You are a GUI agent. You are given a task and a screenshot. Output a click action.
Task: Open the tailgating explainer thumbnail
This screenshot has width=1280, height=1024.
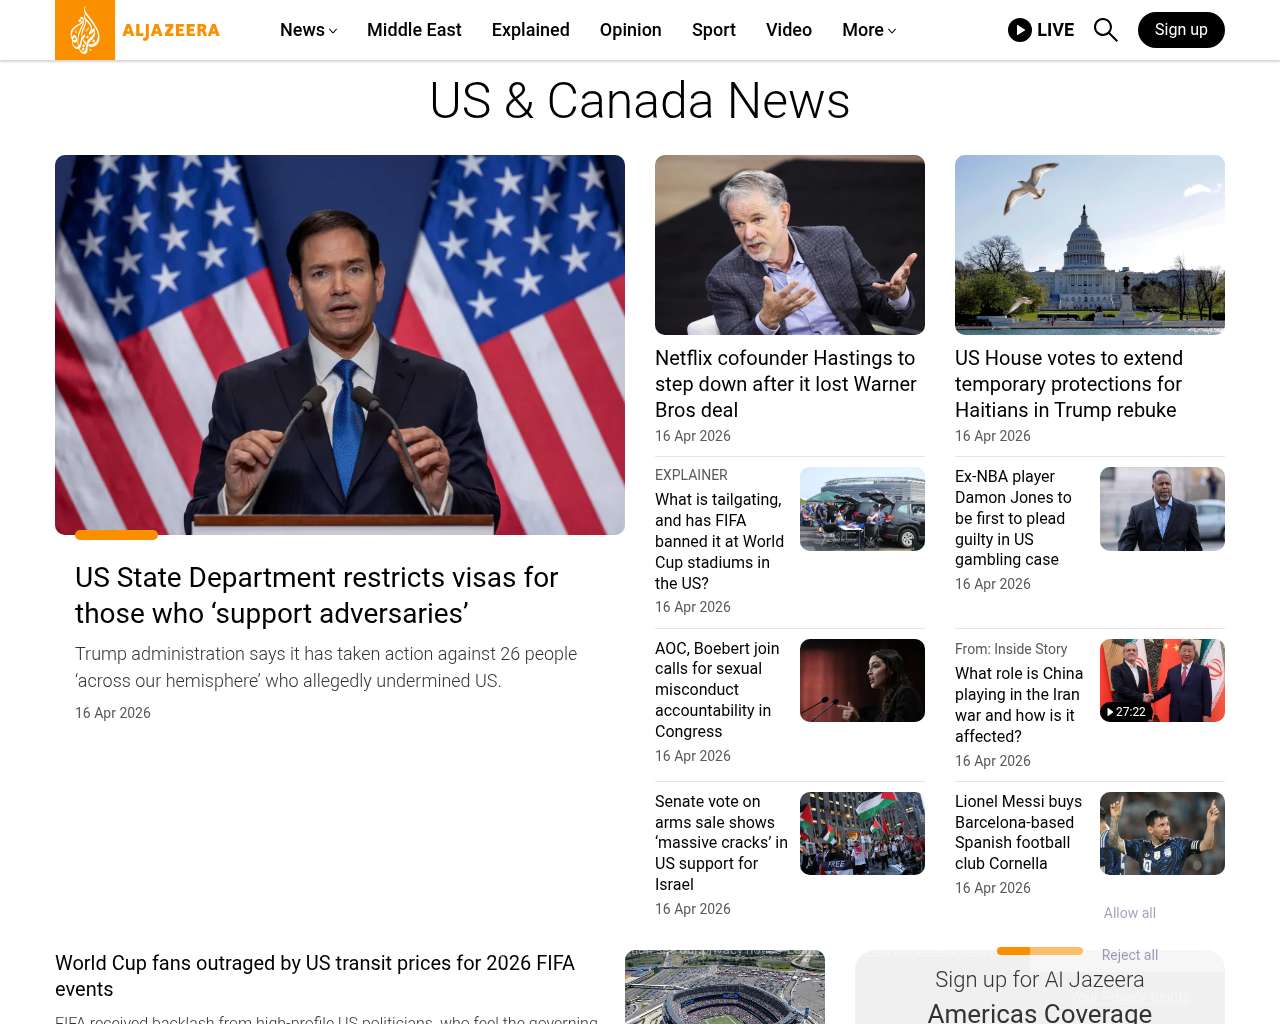(x=861, y=509)
